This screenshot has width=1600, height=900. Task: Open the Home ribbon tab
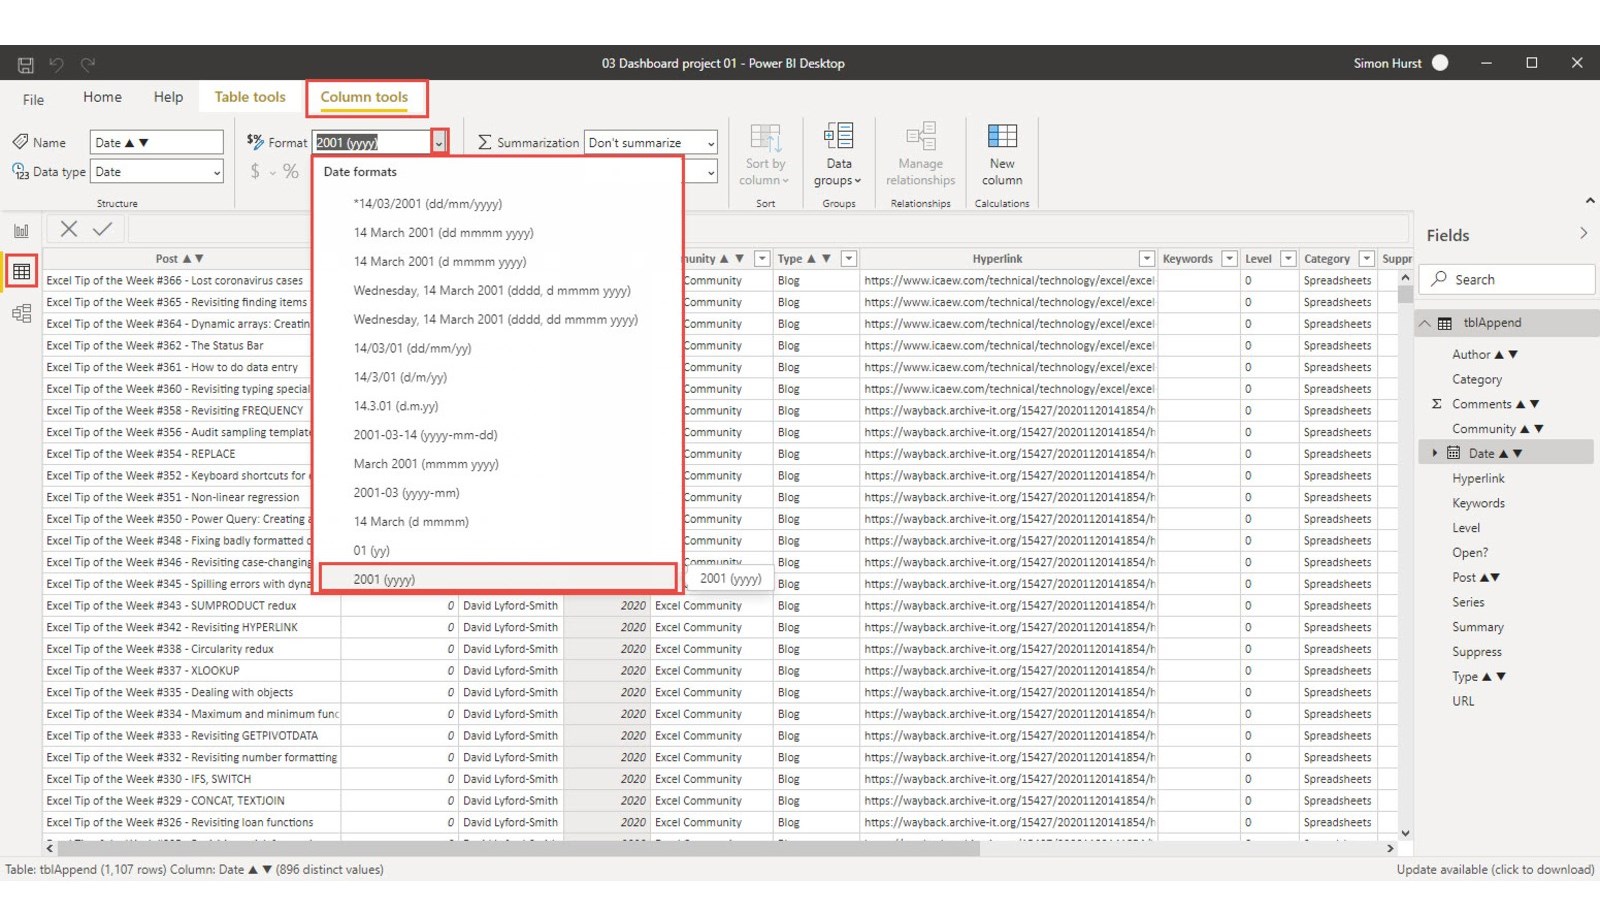(x=102, y=97)
